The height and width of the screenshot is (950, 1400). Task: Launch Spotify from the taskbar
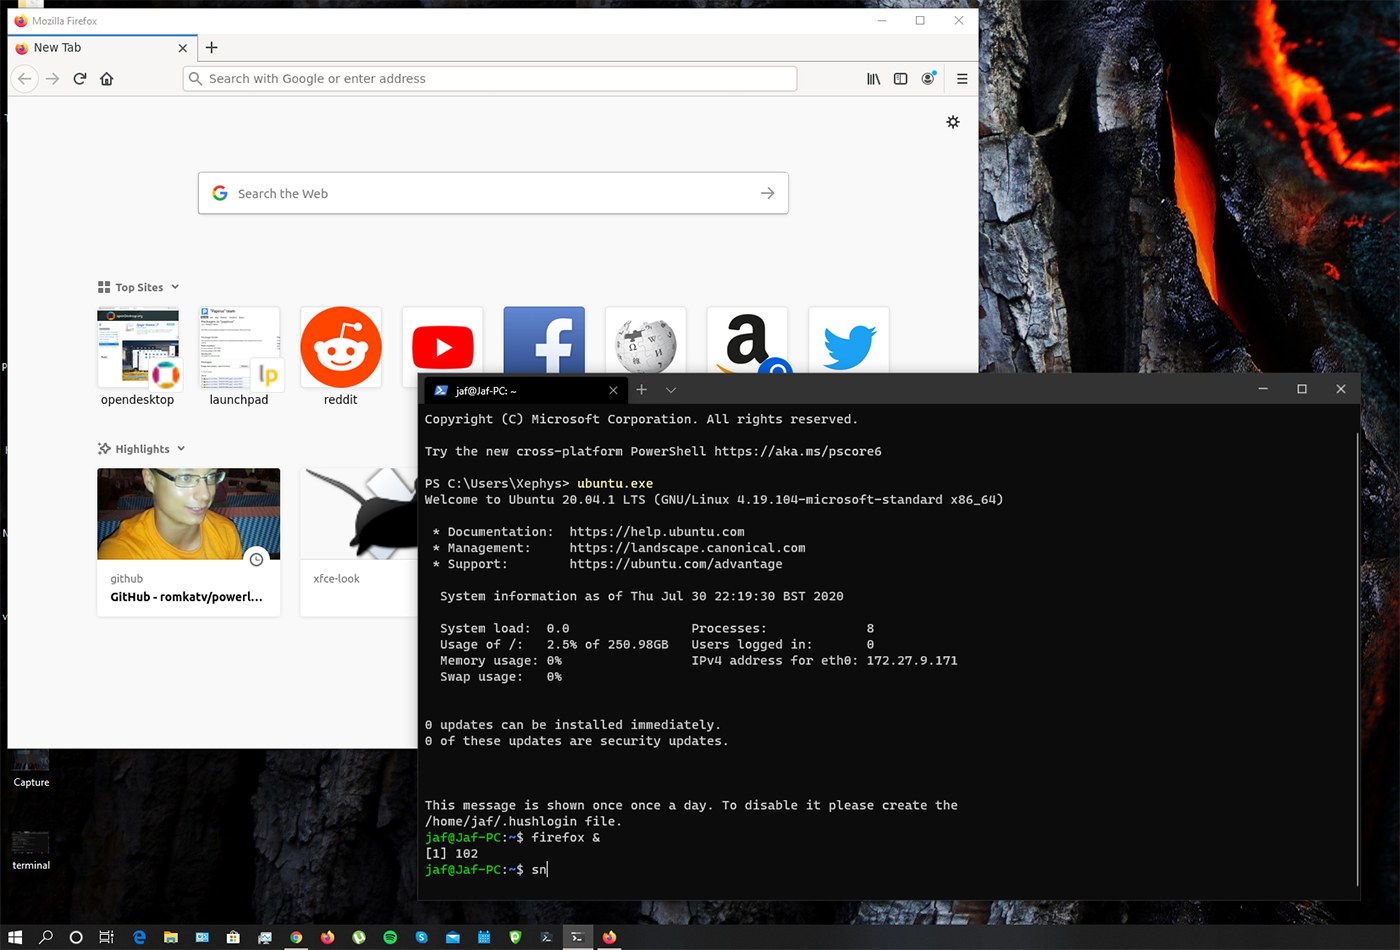tap(390, 938)
